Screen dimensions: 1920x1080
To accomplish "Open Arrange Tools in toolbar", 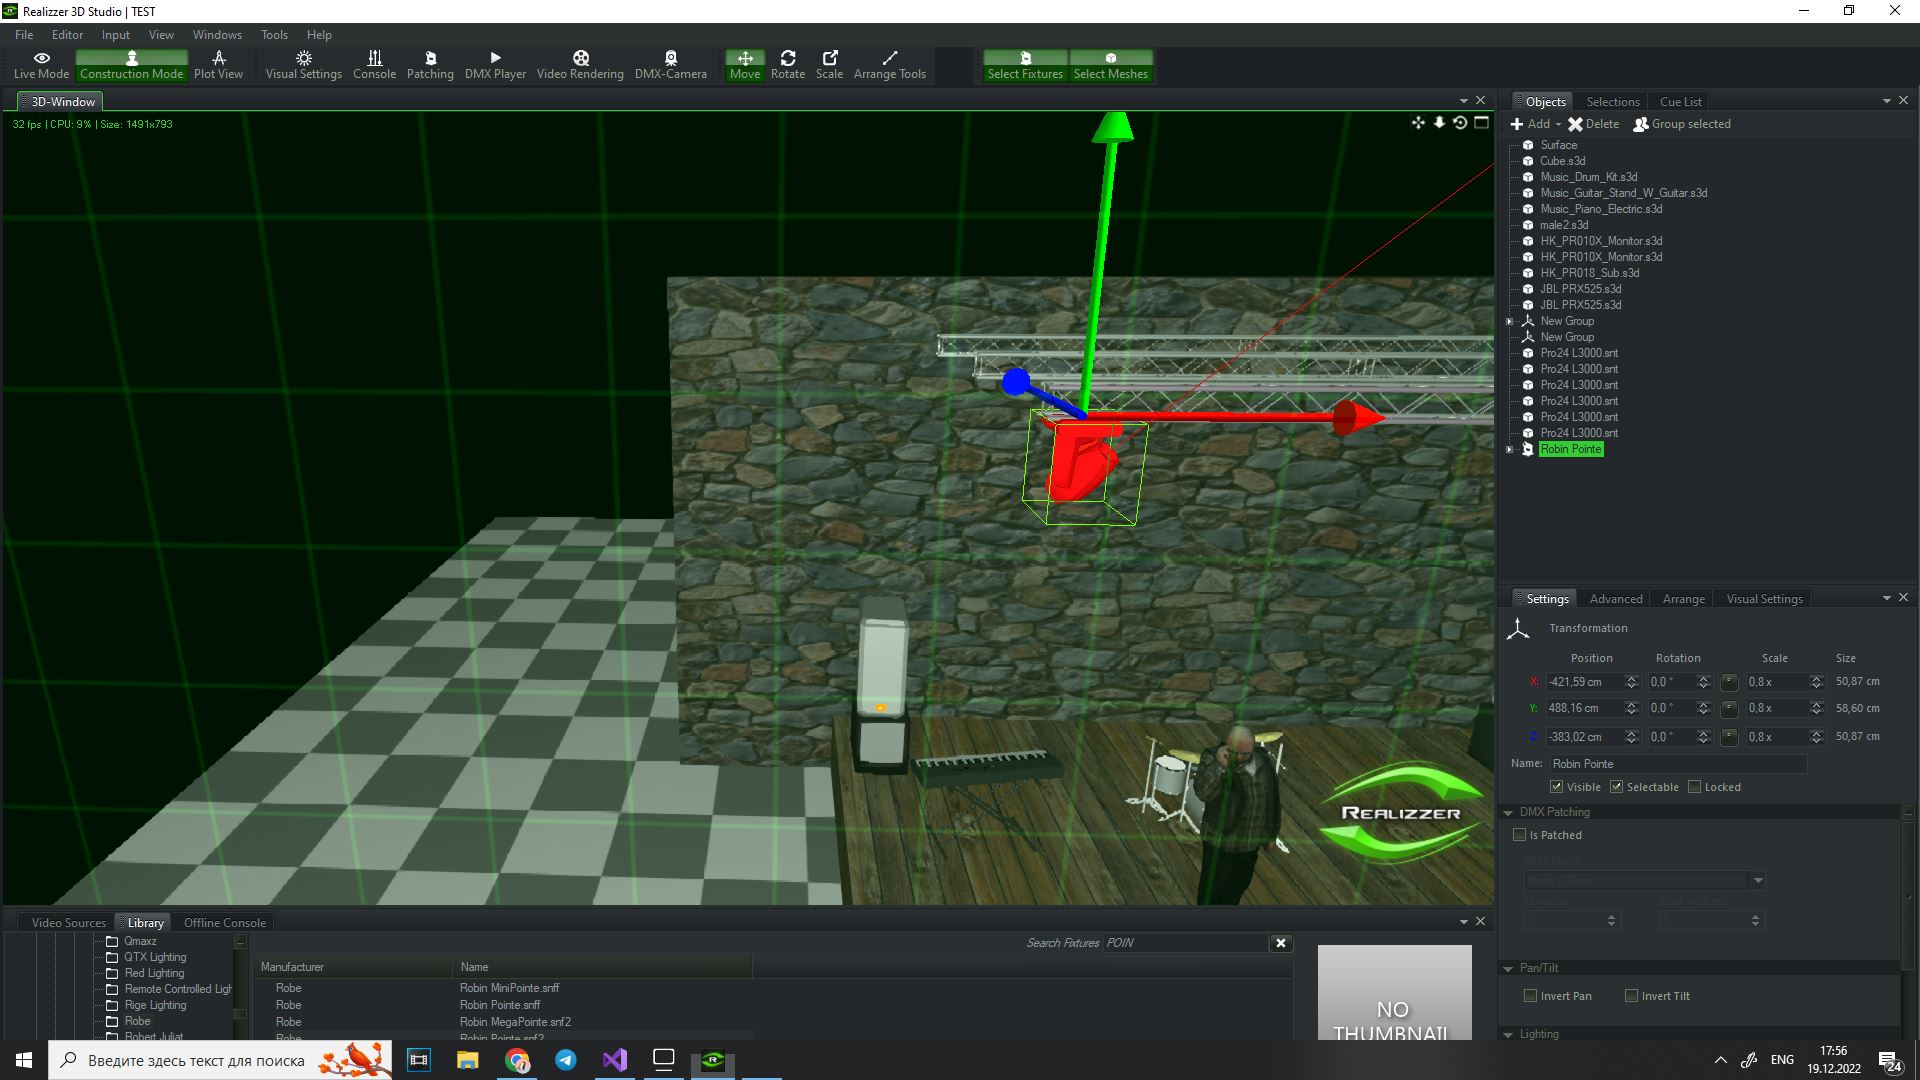I will point(889,65).
